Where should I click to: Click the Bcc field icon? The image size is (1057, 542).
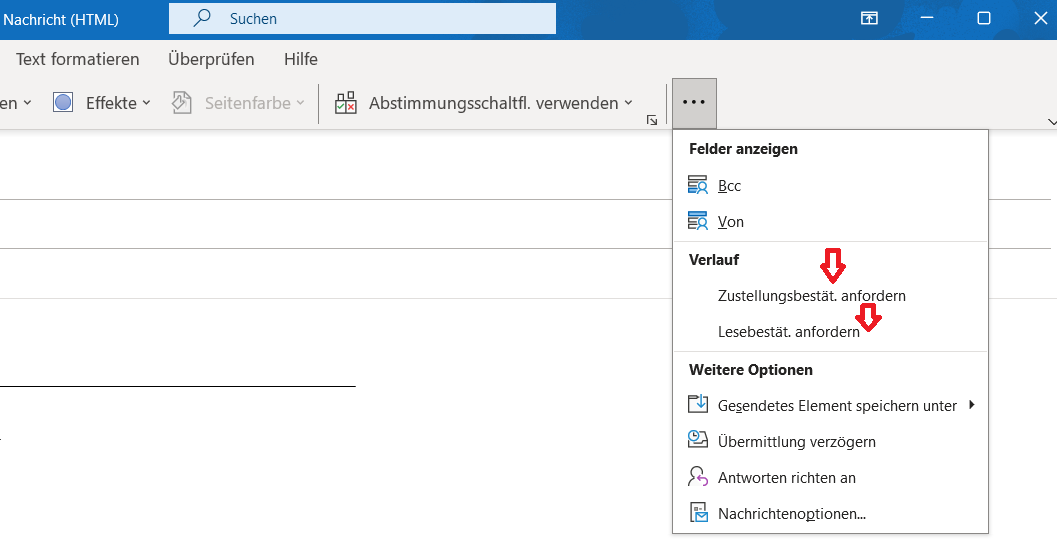pos(697,185)
